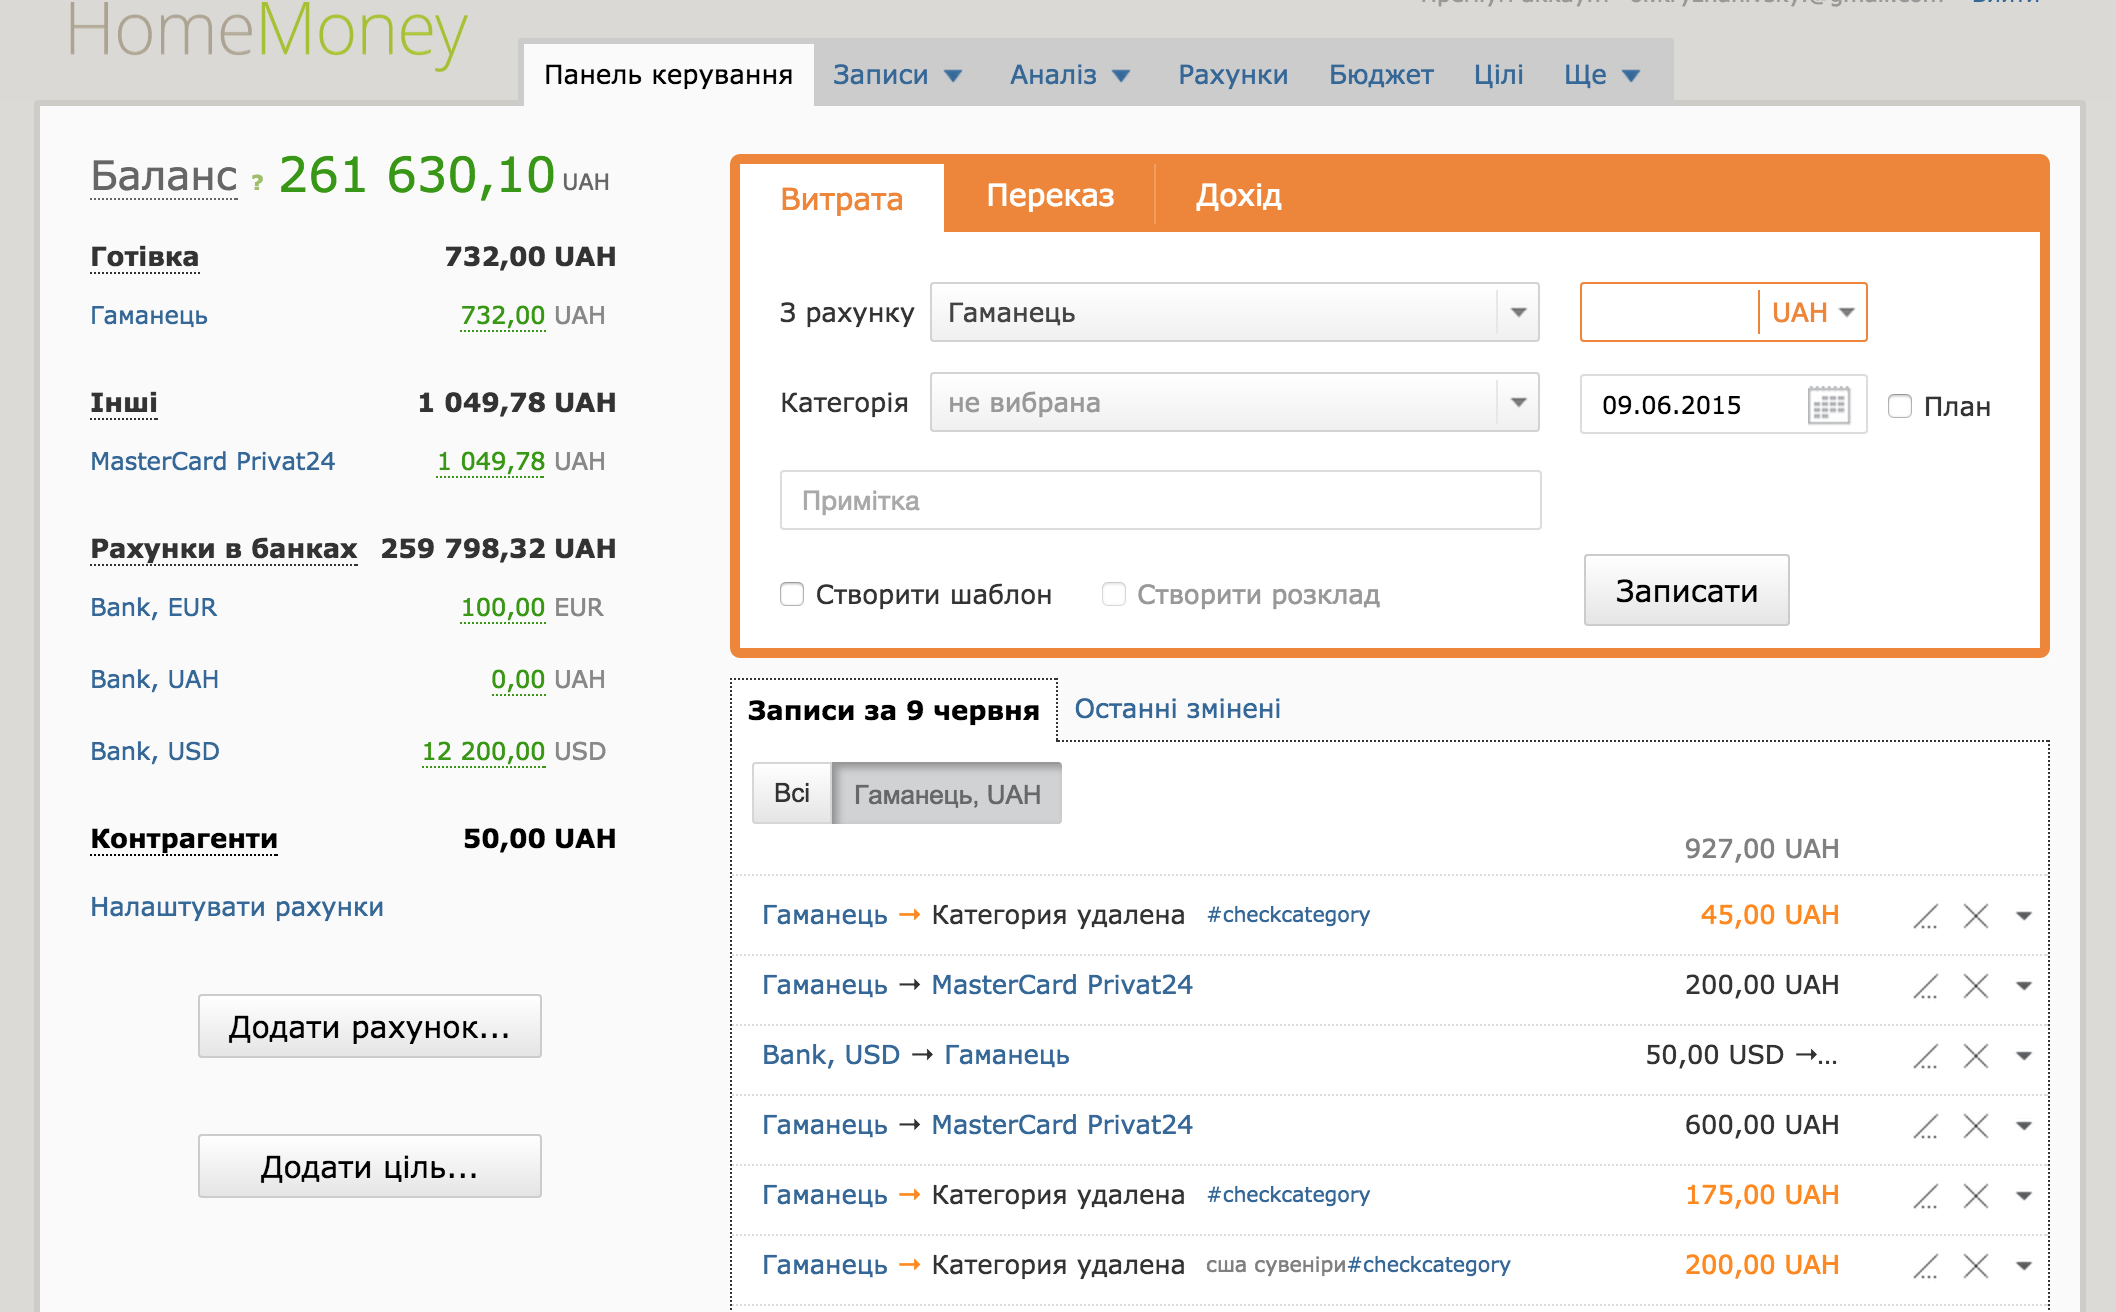Expand options for 50,00 USD record

pos(2023,1056)
